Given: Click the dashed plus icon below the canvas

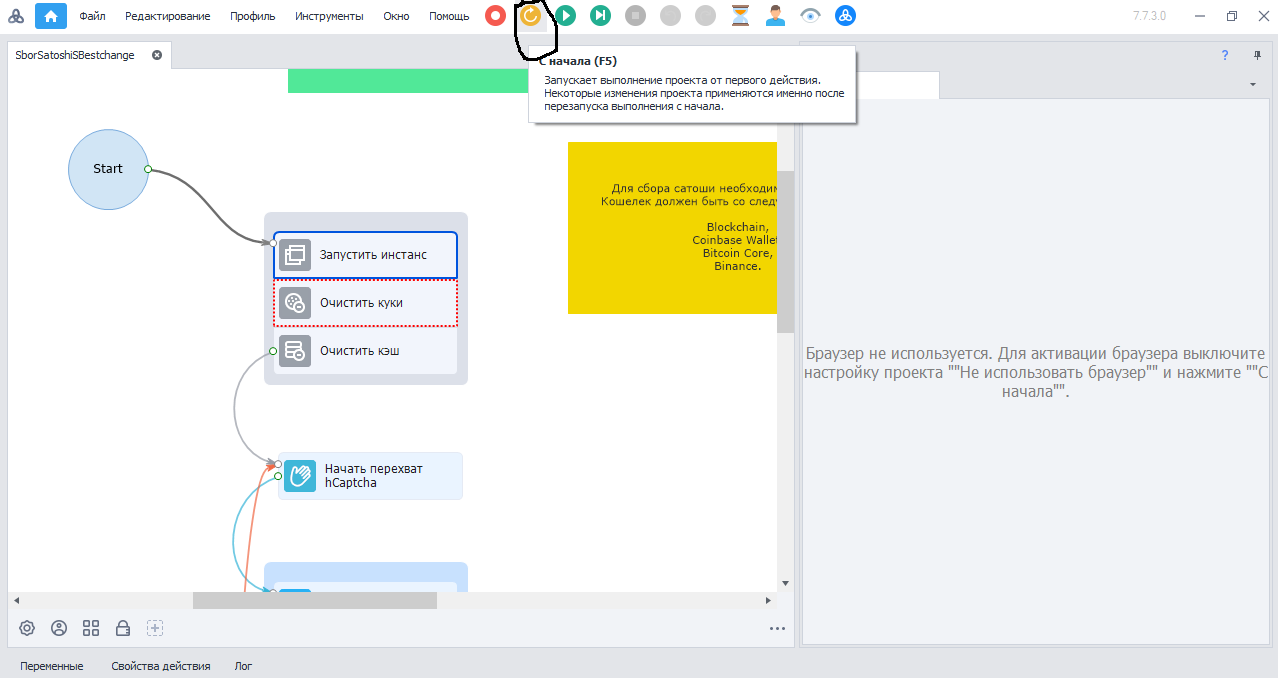Looking at the screenshot, I should pos(155,628).
